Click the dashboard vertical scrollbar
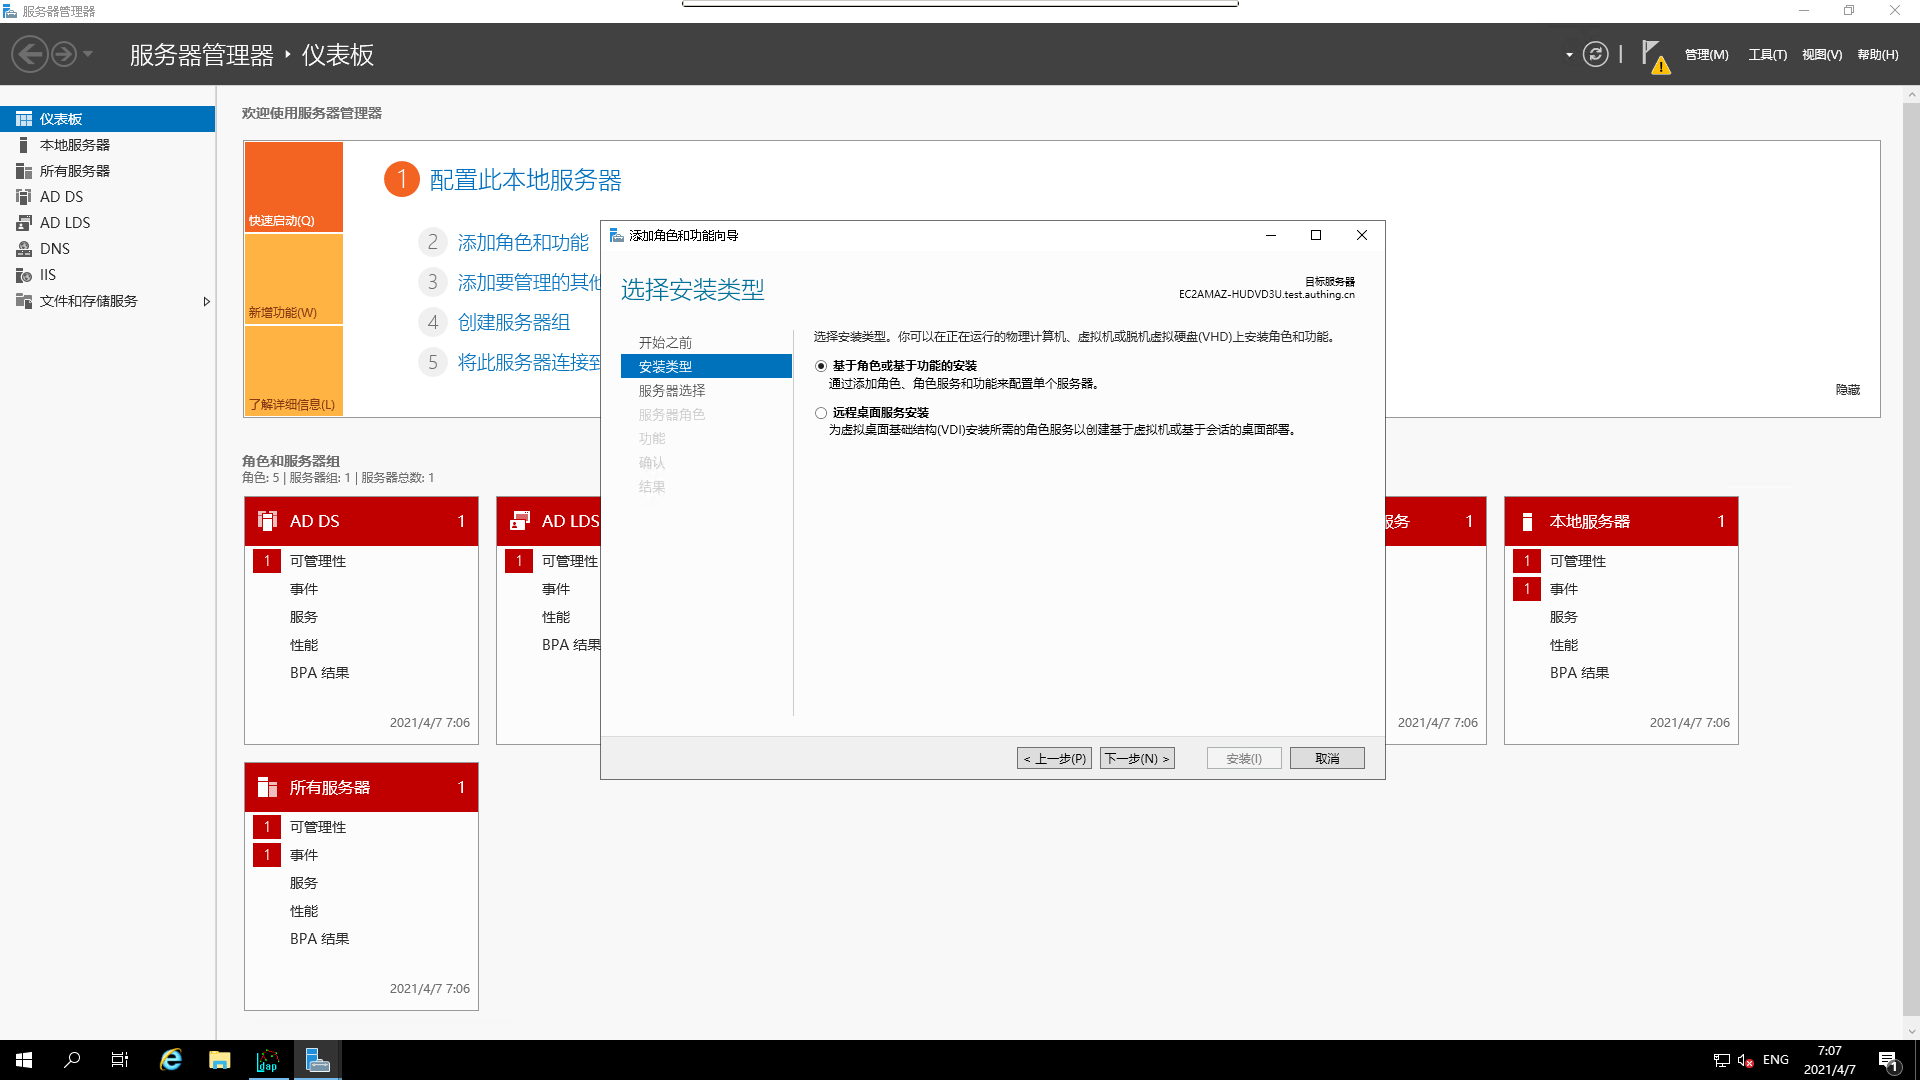 pos(1911,560)
